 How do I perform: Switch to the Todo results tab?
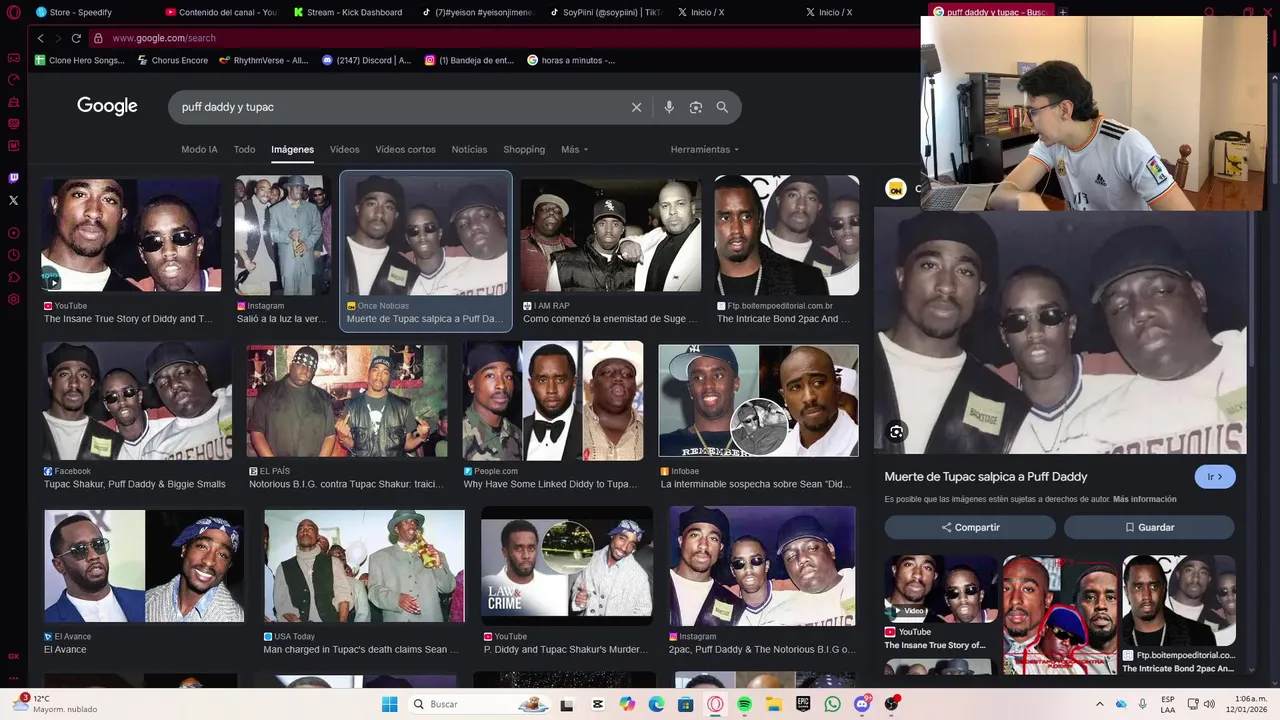(x=244, y=149)
